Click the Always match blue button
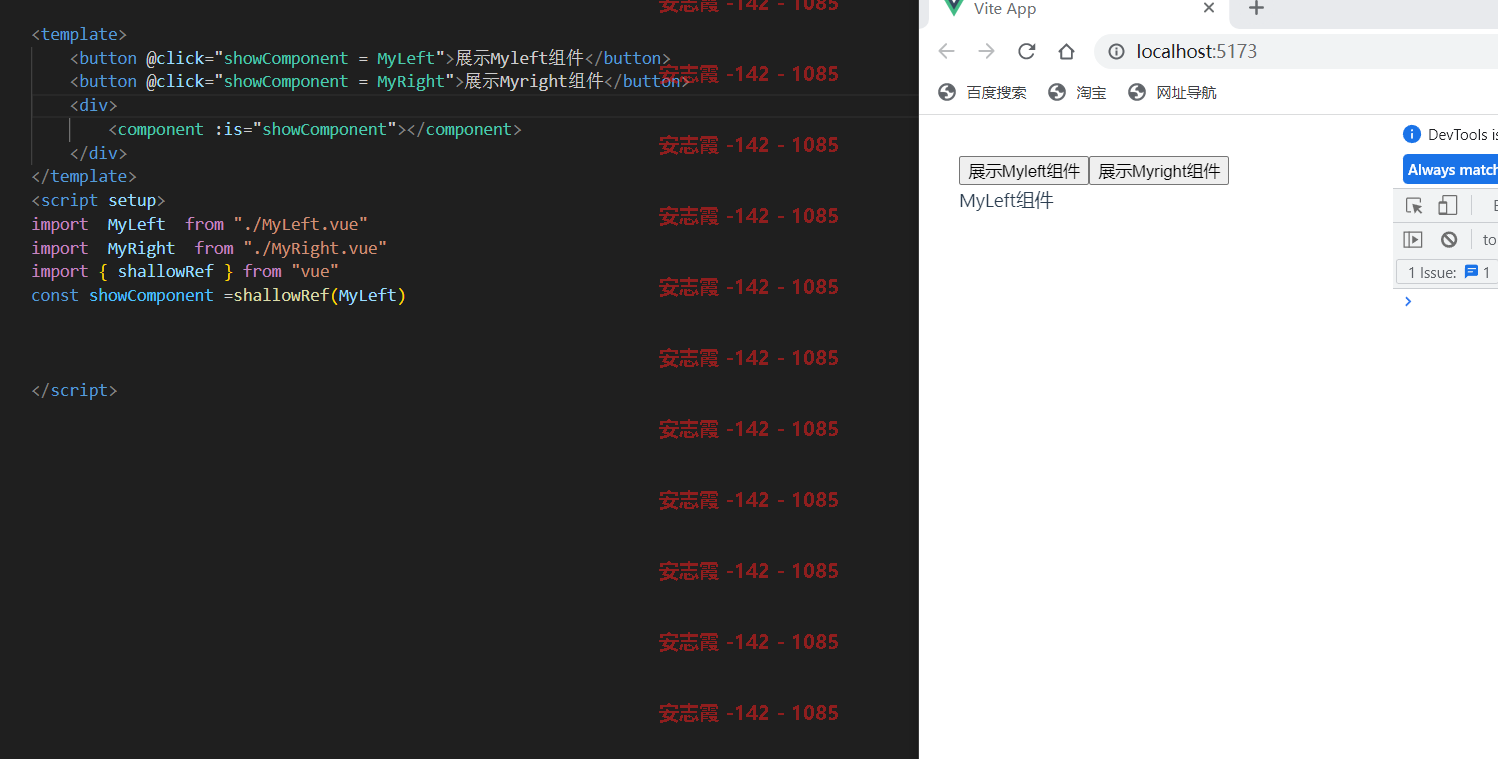Screen dimensions: 1498x759 [1450, 170]
